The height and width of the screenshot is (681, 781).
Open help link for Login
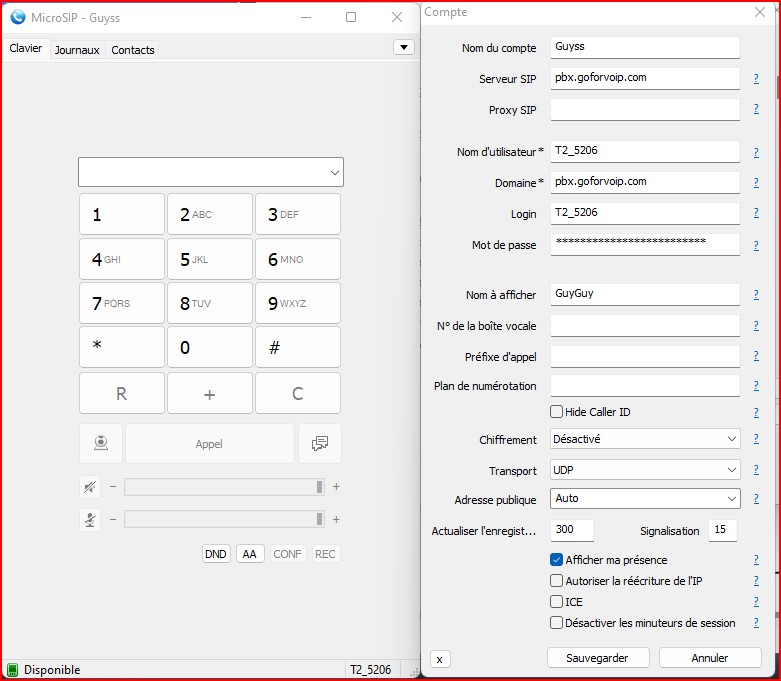pyautogui.click(x=756, y=213)
